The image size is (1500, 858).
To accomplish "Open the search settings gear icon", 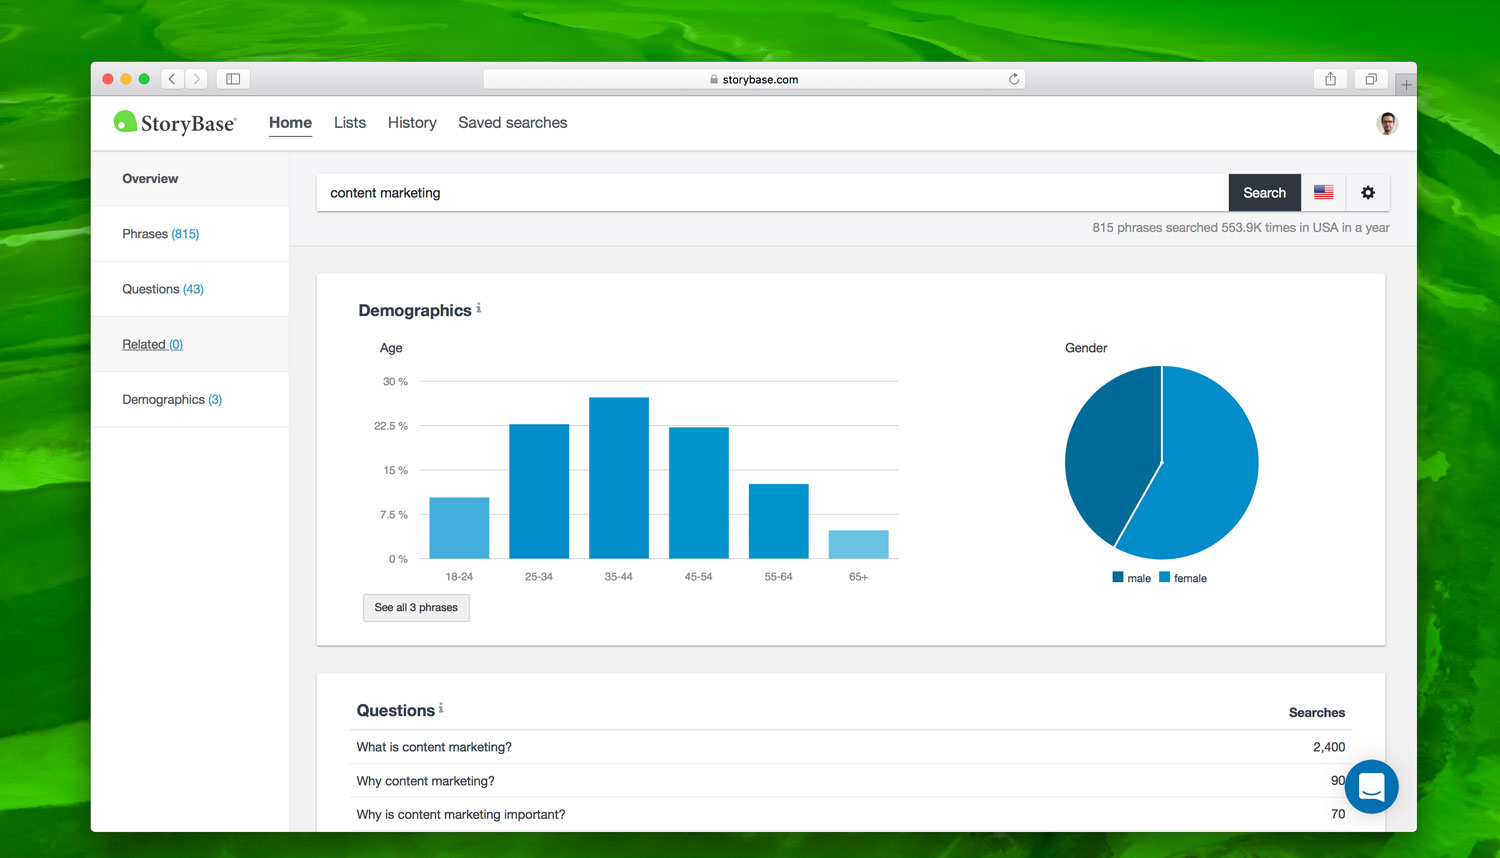I will [x=1368, y=192].
